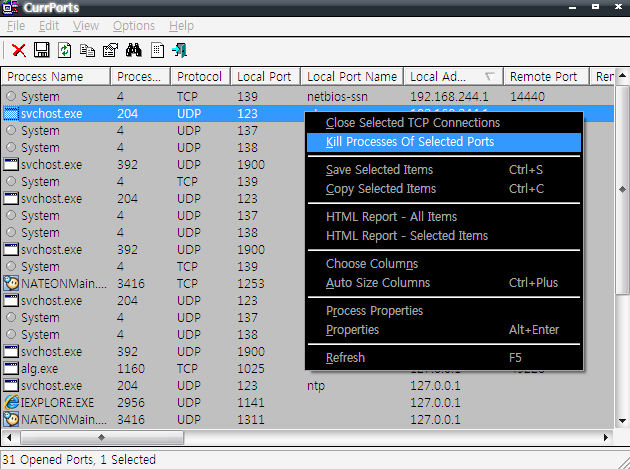Open the View menu
630x469 pixels.
point(86,26)
